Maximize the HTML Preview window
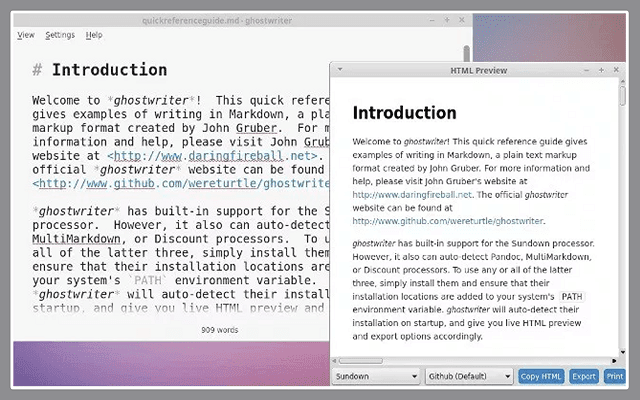 coord(601,70)
